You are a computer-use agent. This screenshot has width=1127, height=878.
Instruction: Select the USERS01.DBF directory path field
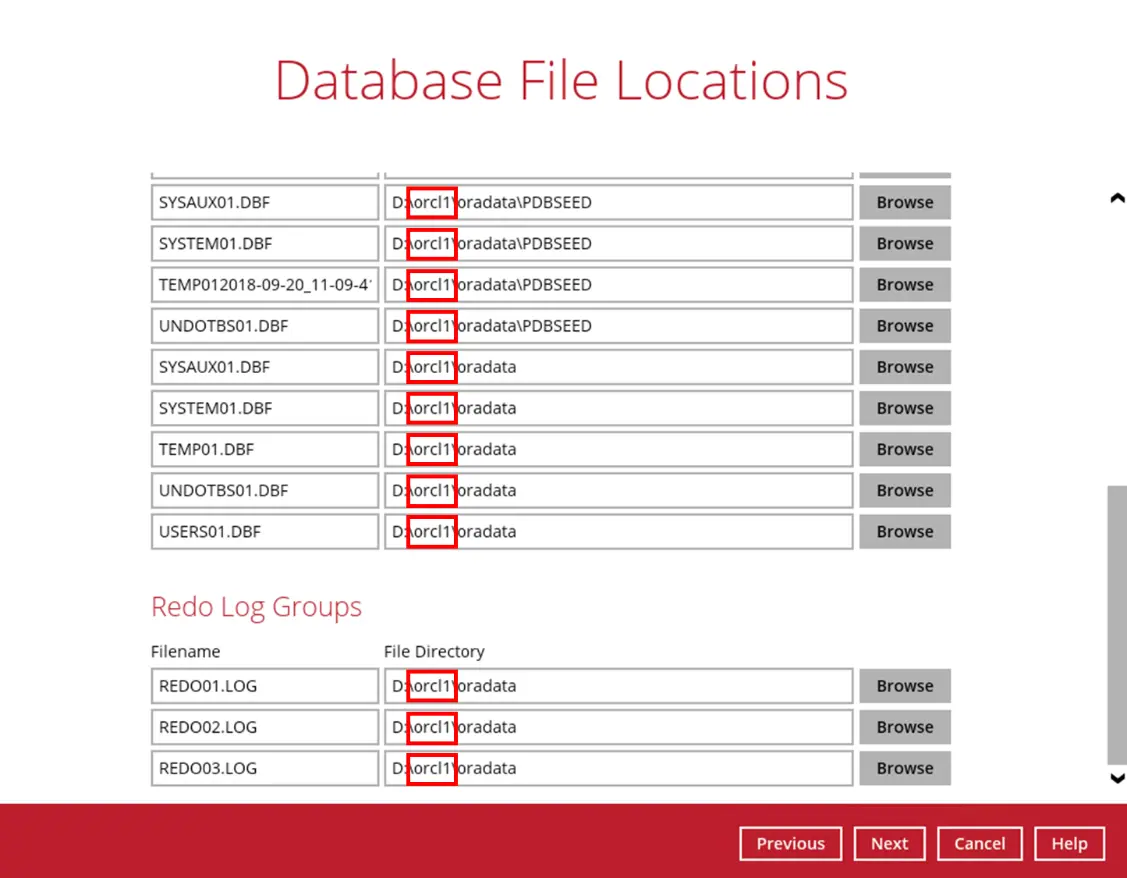click(617, 531)
